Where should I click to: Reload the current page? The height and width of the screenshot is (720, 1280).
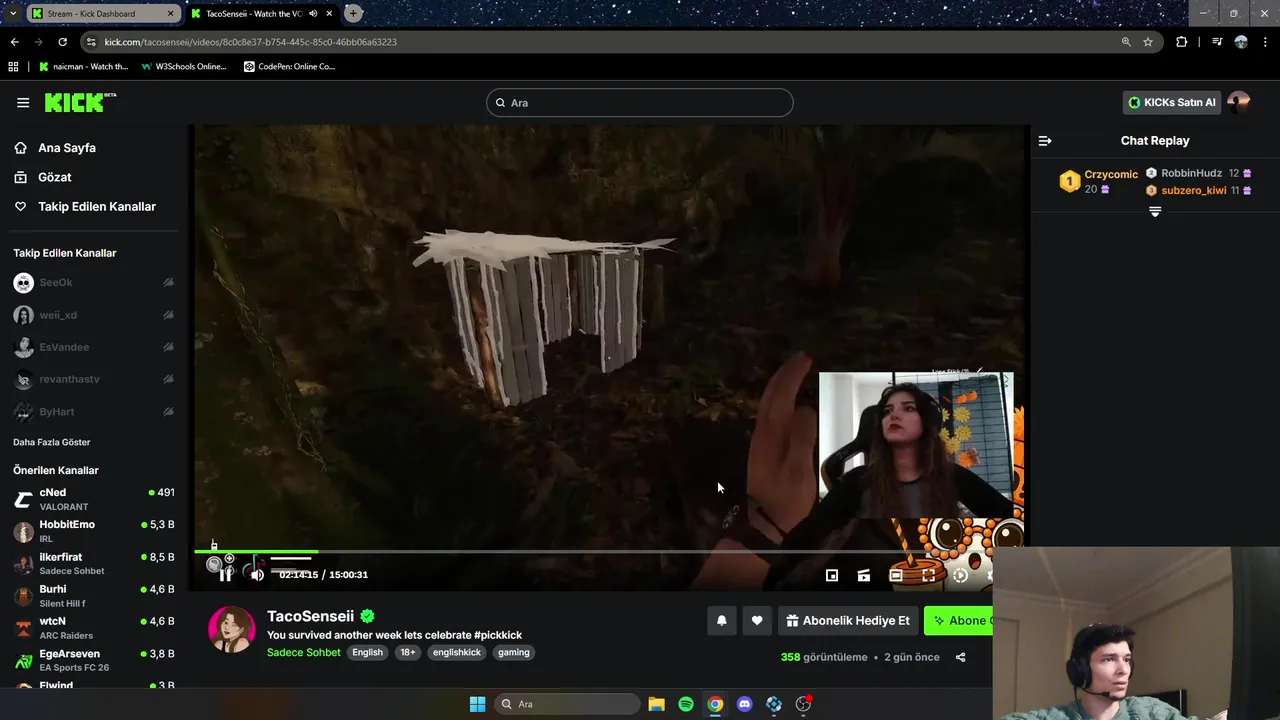click(62, 42)
